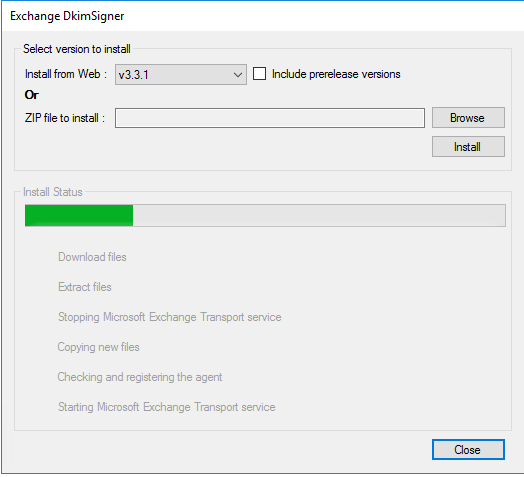Click the 'Install from Web :' label
524x477 pixels.
pos(66,74)
